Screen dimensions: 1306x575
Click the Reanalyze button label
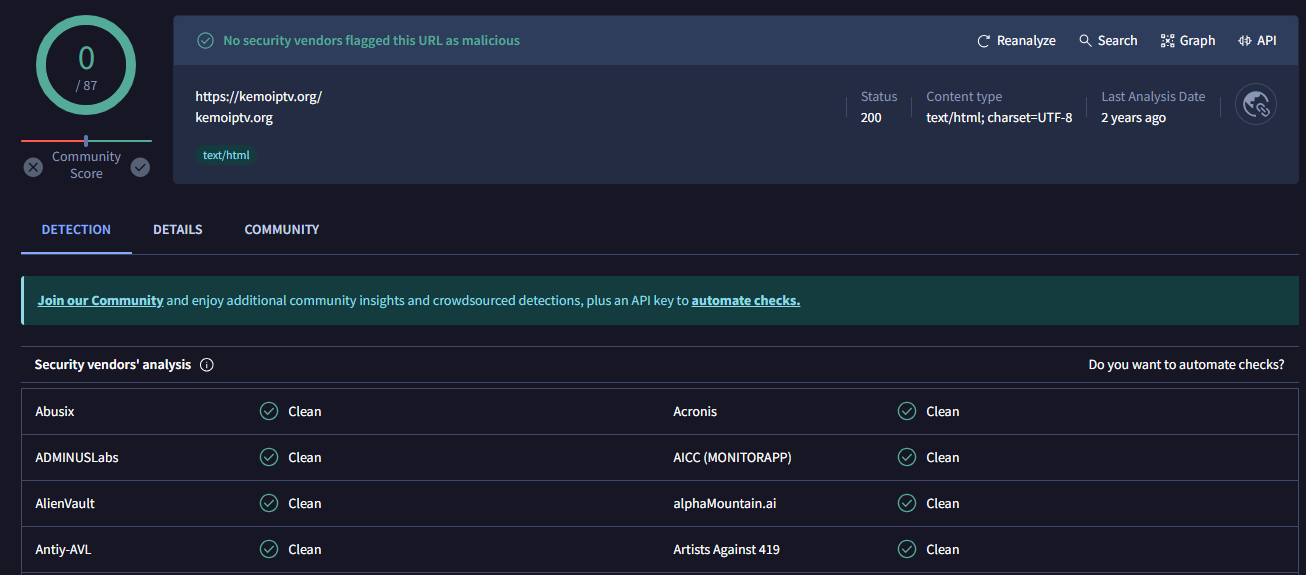pos(1026,41)
